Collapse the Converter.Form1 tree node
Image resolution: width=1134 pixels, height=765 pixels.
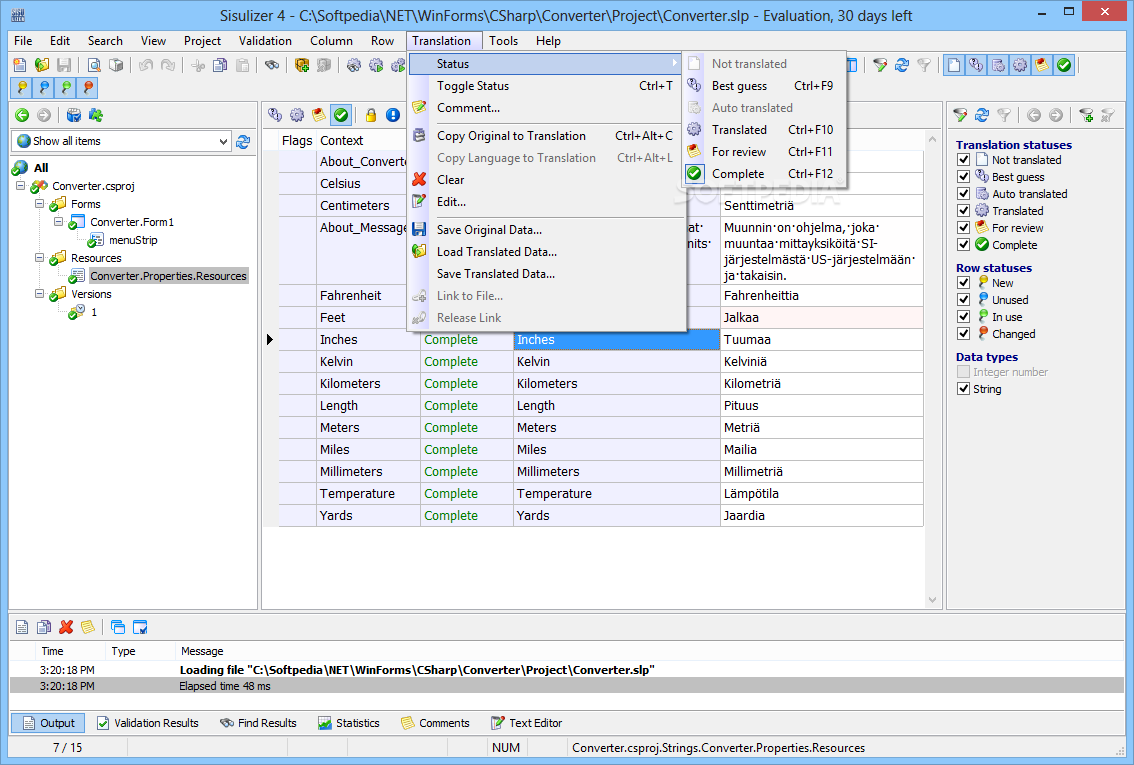[x=59, y=222]
